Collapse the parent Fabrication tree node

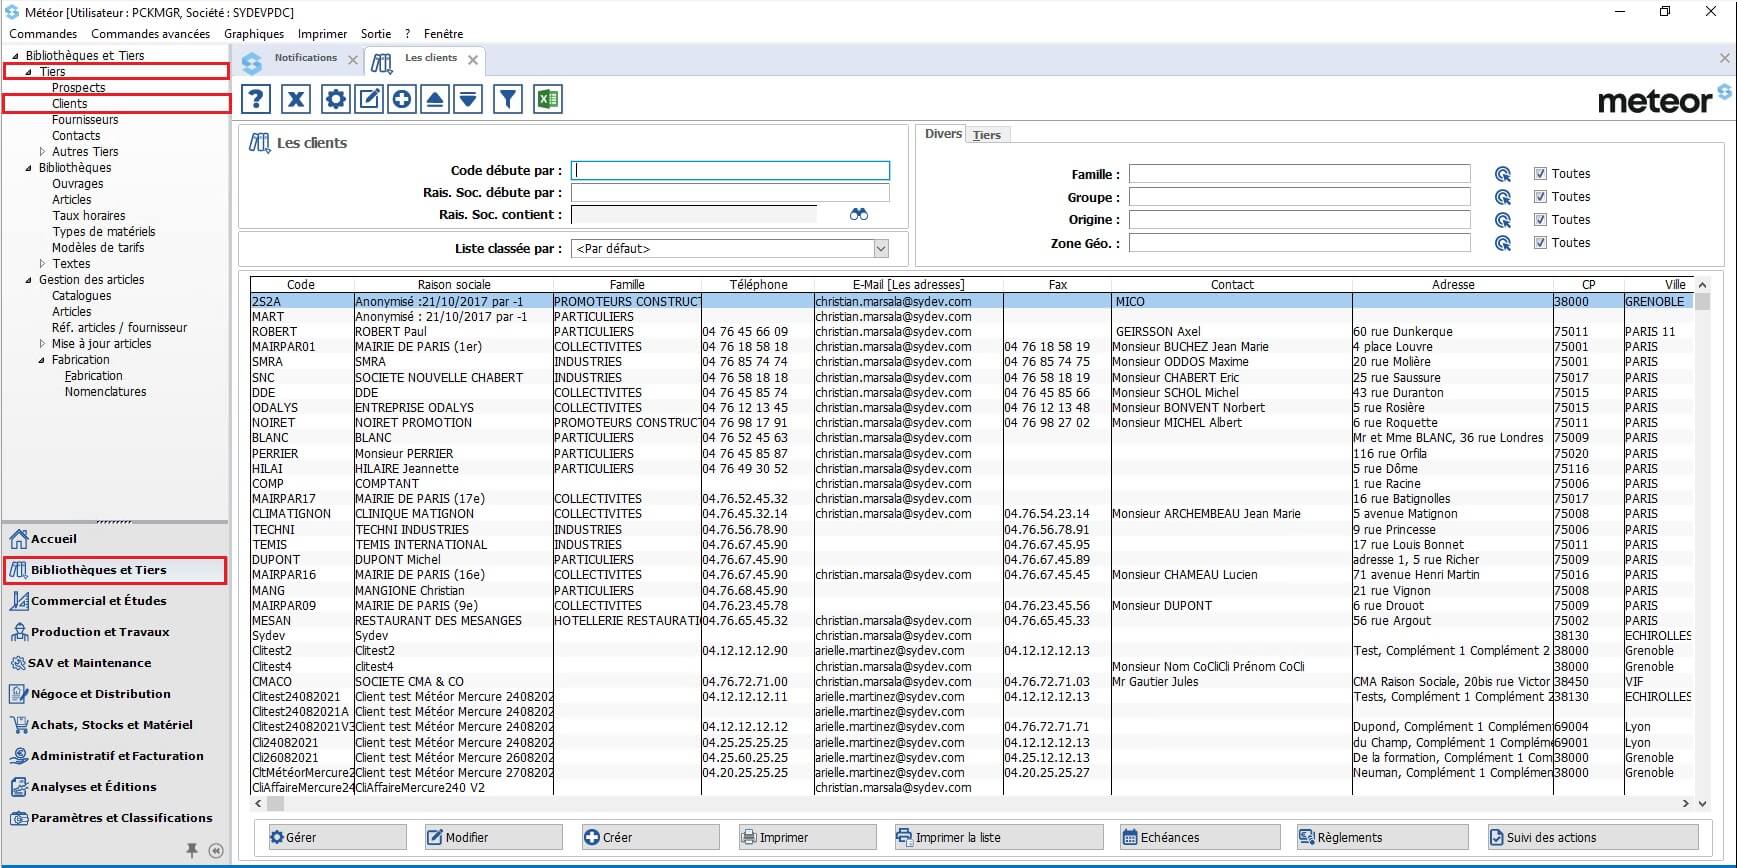click(x=42, y=360)
